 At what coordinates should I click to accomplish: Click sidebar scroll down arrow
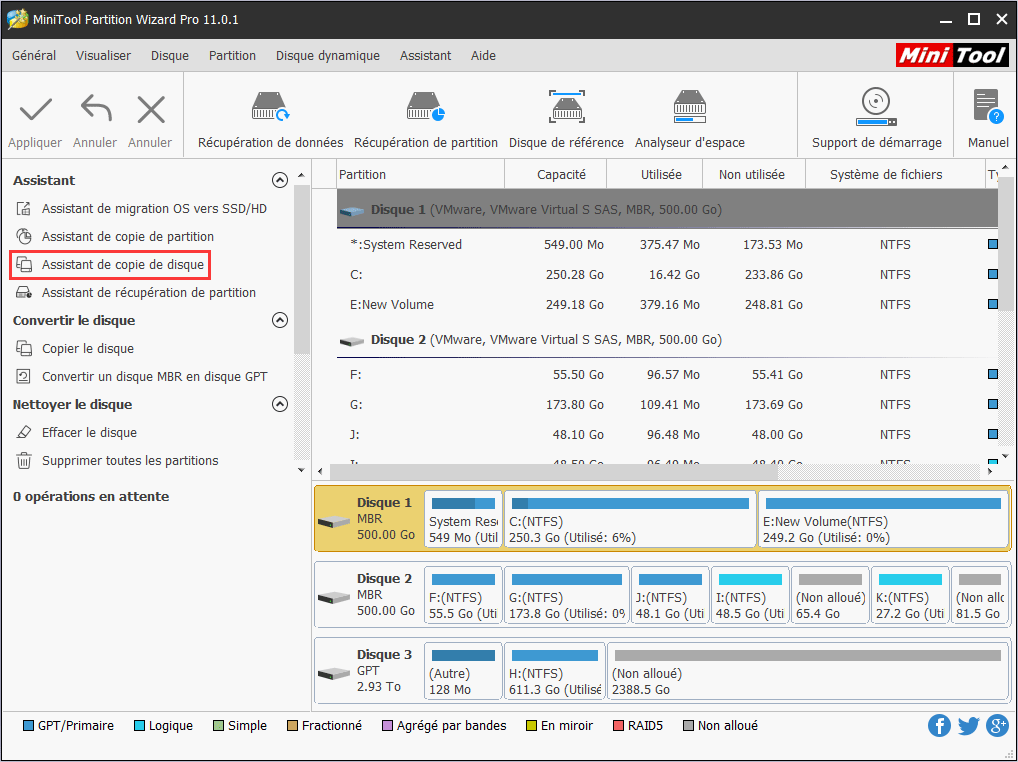pos(301,470)
